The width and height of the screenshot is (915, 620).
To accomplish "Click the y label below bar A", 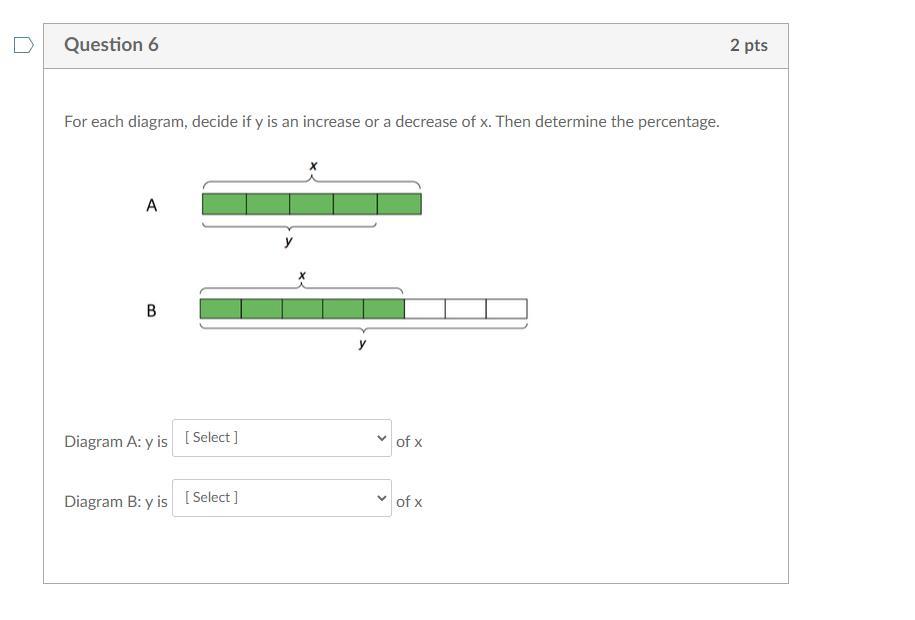I will [x=288, y=241].
